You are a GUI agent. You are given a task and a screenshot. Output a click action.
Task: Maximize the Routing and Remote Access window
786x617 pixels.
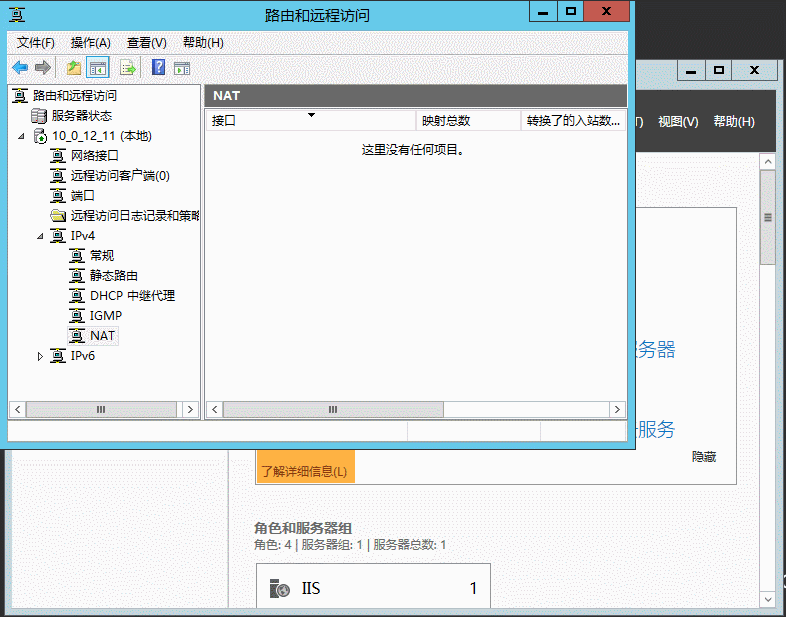[570, 12]
